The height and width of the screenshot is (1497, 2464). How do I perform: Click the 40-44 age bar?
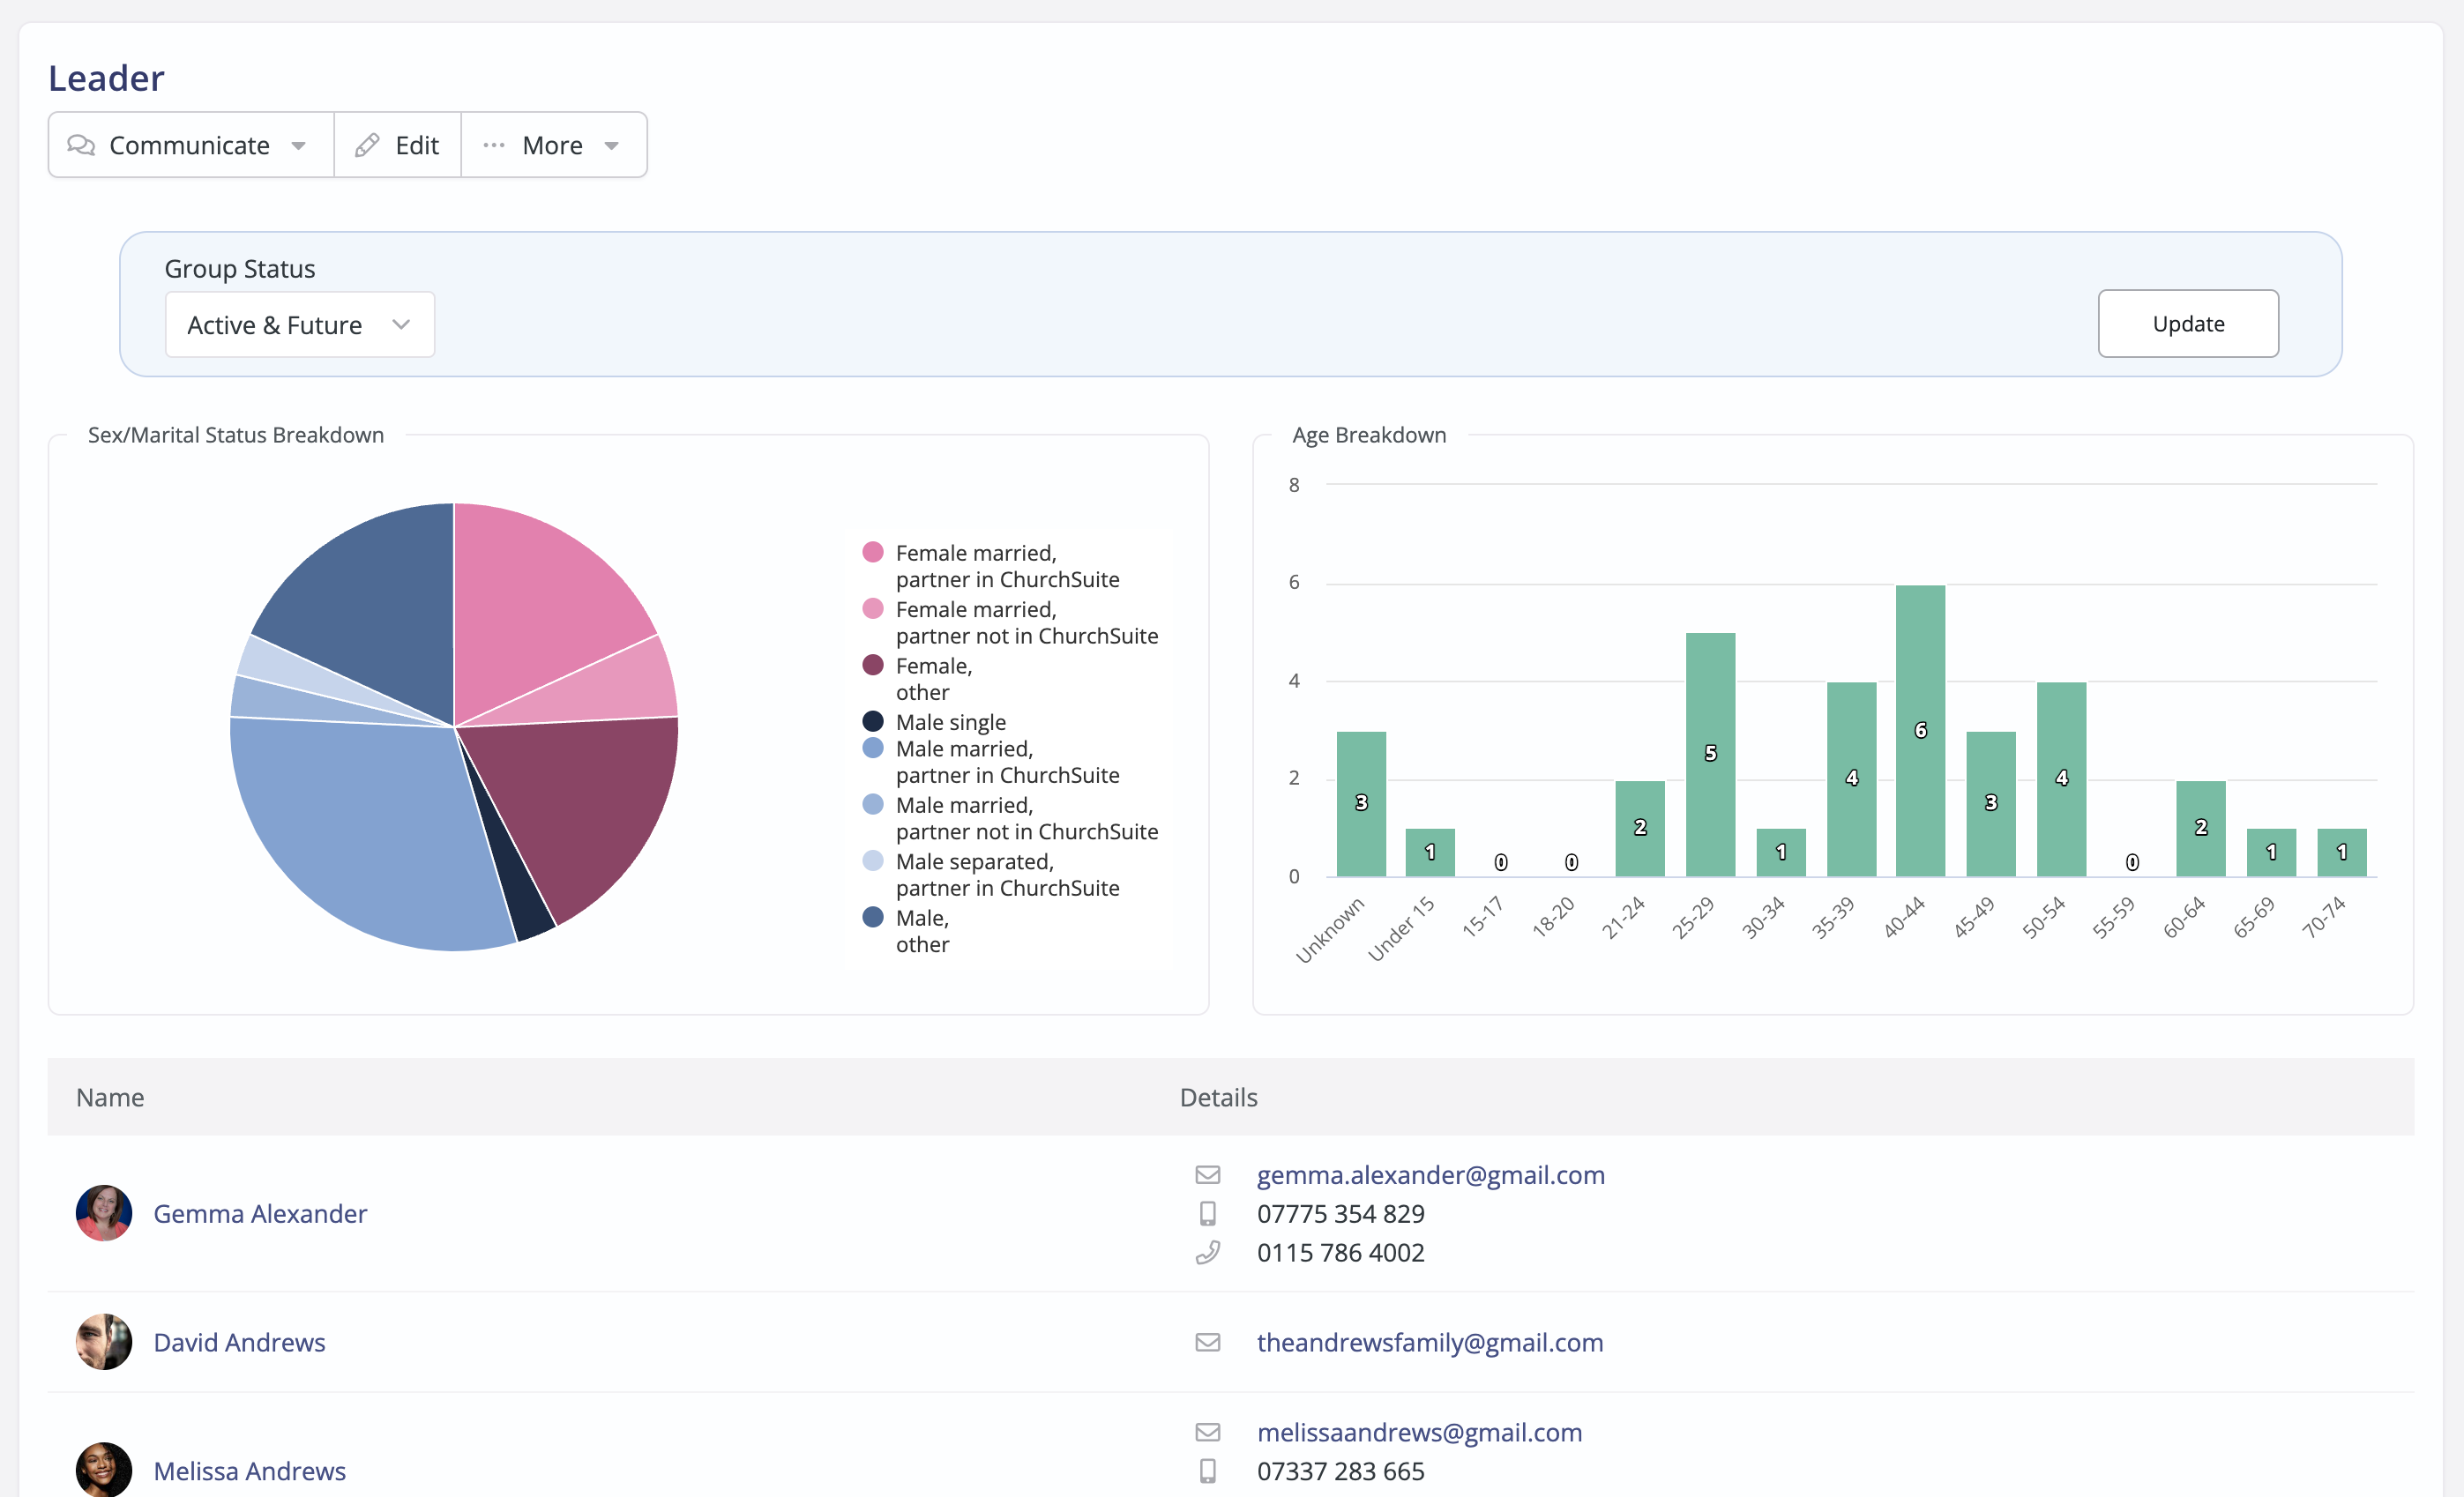1920,731
